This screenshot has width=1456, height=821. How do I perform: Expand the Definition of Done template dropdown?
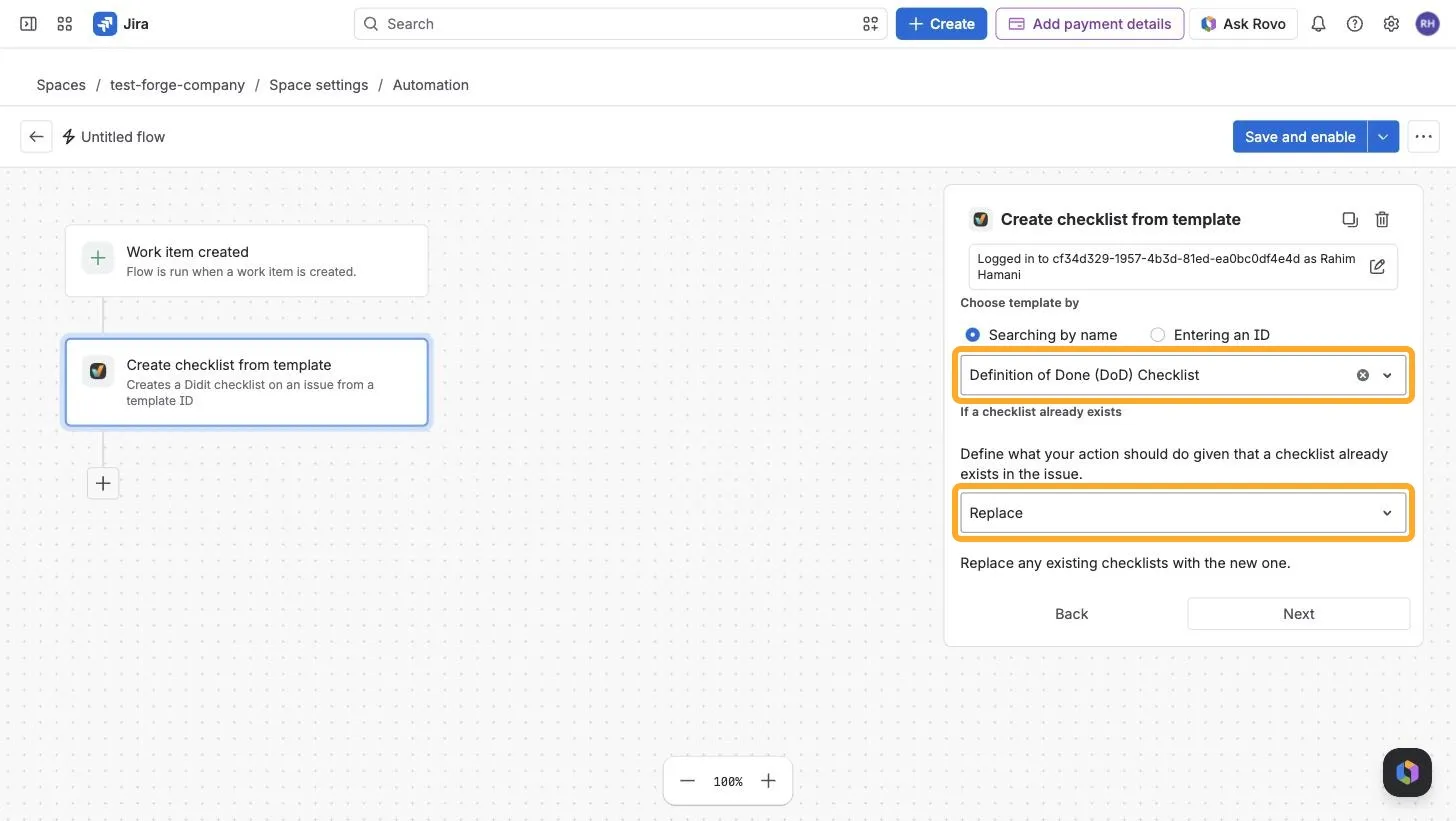tap(1387, 375)
